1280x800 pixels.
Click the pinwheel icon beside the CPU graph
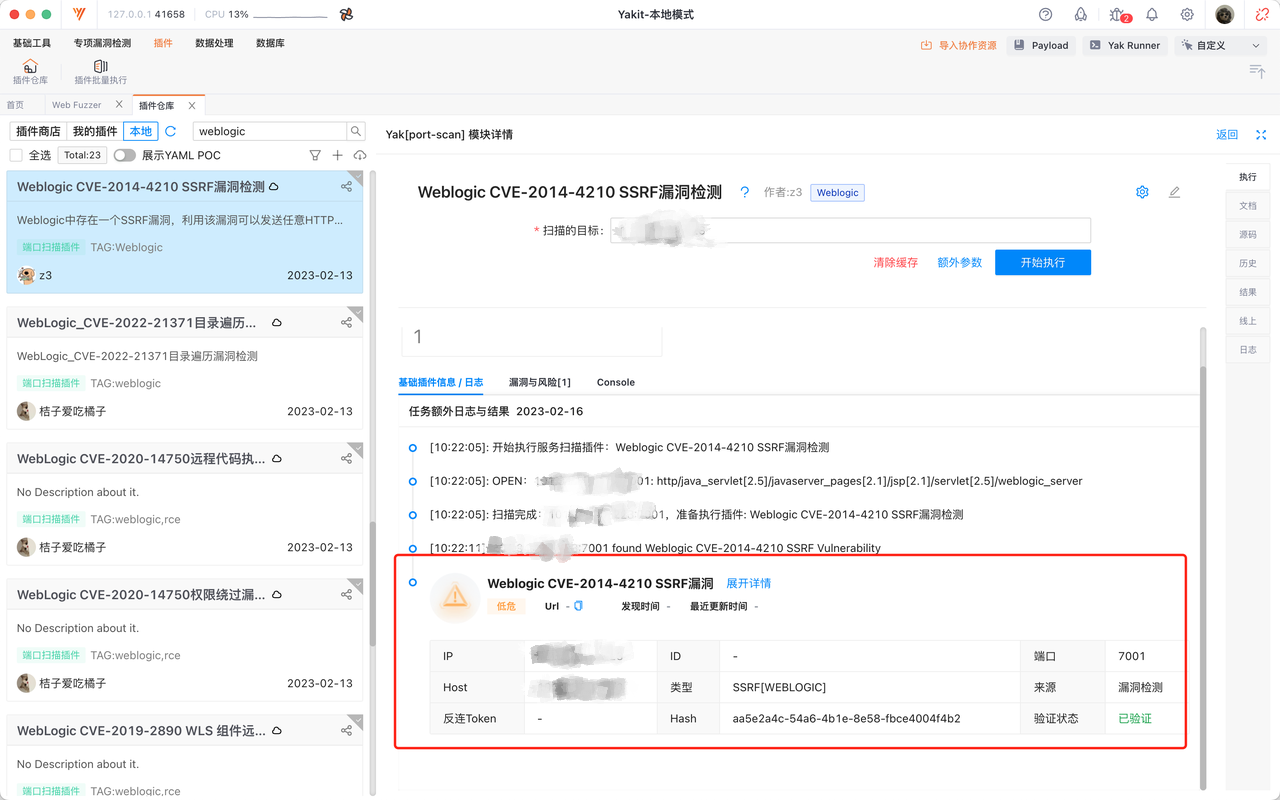pyautogui.click(x=346, y=15)
